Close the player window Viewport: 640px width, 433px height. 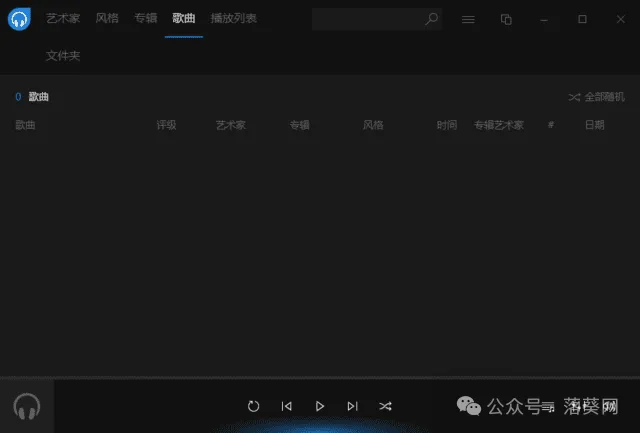click(x=620, y=19)
